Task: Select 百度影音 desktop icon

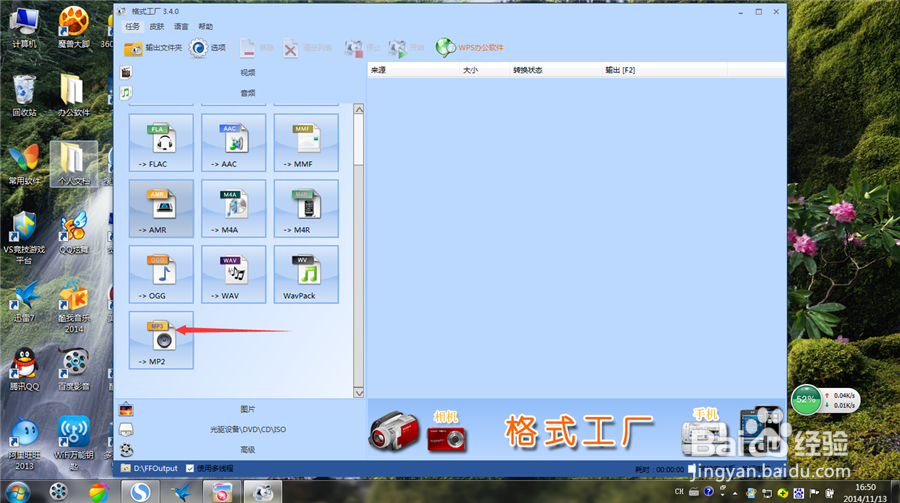Action: 74,370
